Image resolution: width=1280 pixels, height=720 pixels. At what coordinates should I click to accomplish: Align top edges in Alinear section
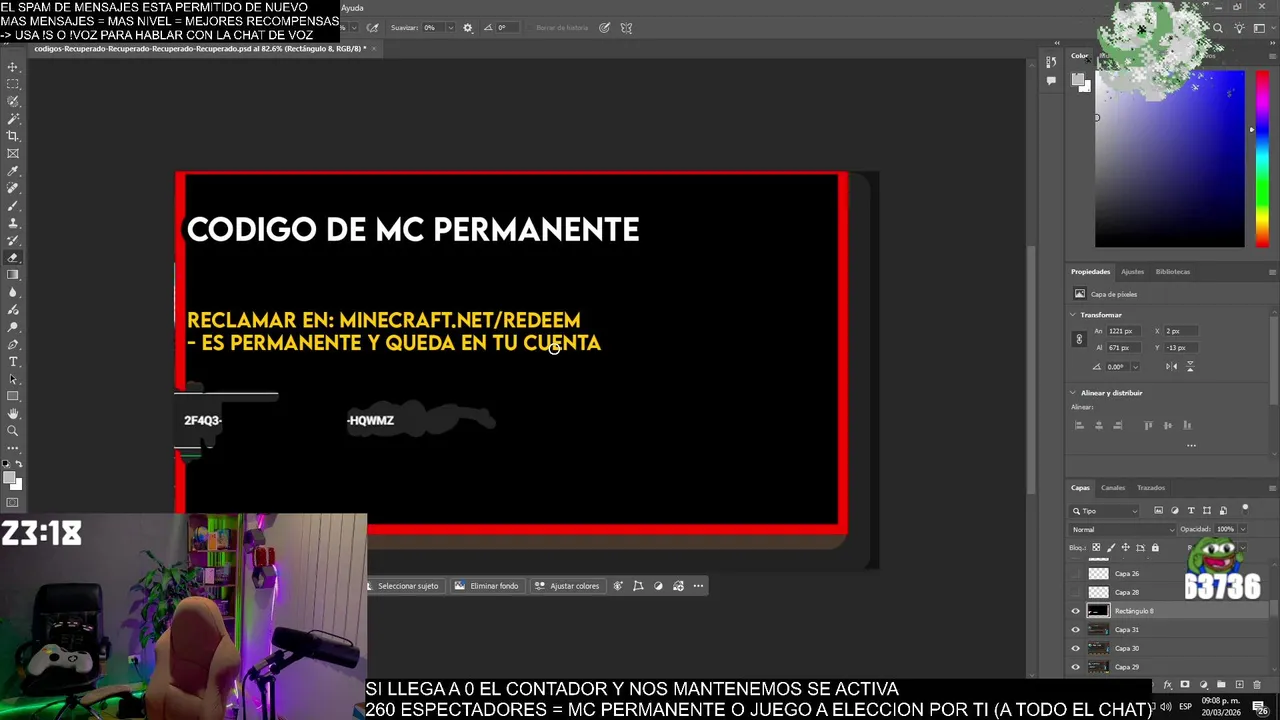(1148, 425)
